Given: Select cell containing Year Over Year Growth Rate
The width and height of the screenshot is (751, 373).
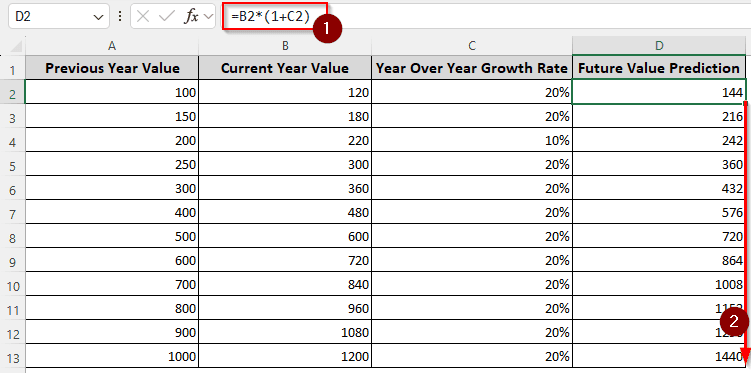Looking at the screenshot, I should 472,68.
